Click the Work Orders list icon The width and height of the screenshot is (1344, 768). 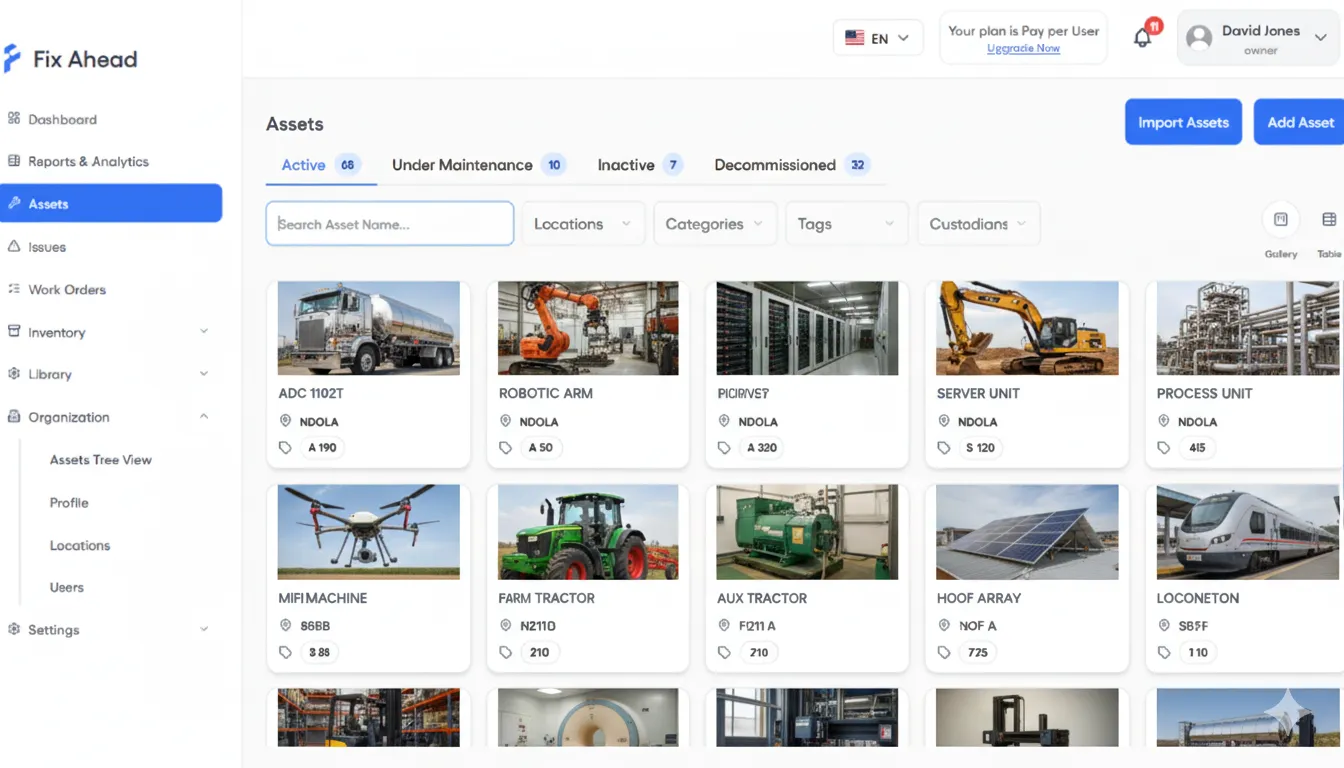[x=14, y=289]
